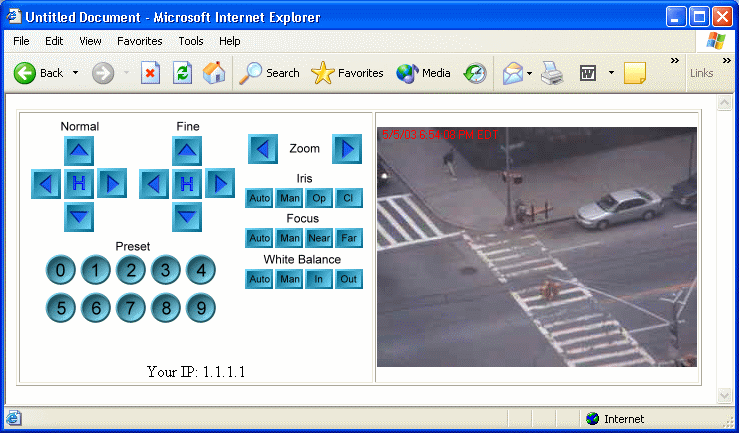This screenshot has height=433, width=739.
Task: Open the Mail button dropdown arrow
Action: pos(529,73)
